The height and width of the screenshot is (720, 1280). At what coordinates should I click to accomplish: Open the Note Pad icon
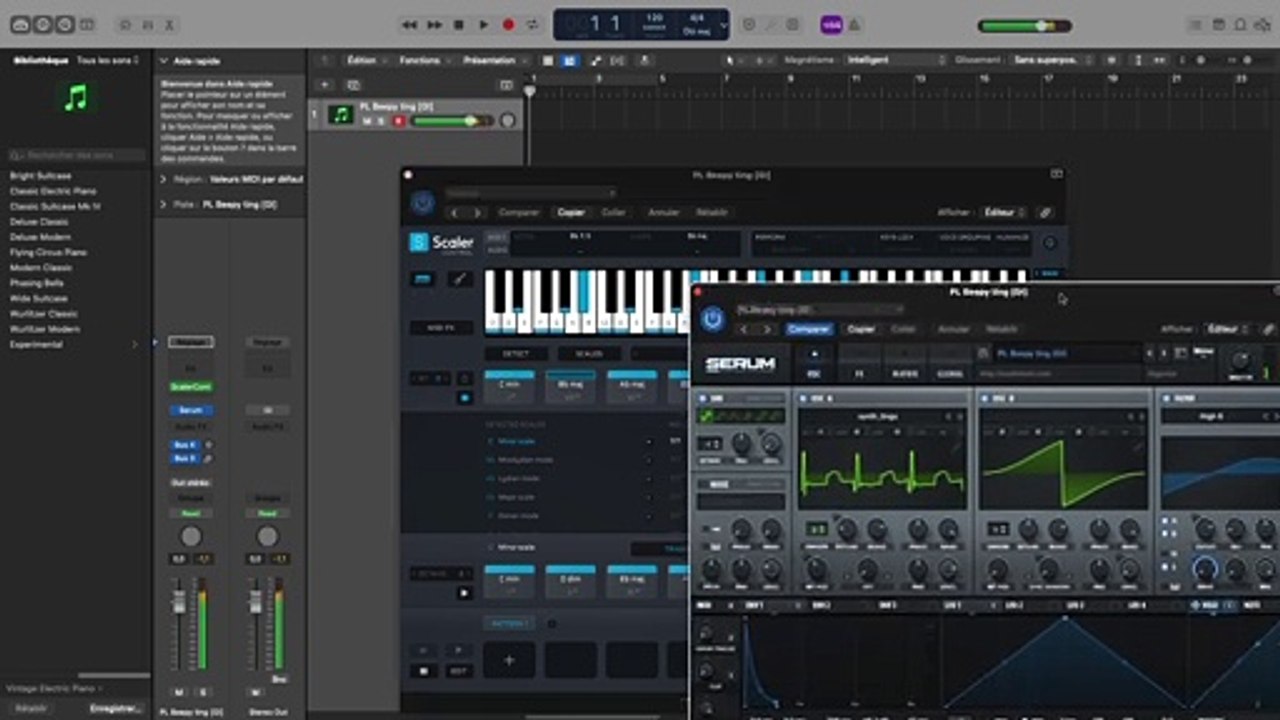tap(1218, 25)
